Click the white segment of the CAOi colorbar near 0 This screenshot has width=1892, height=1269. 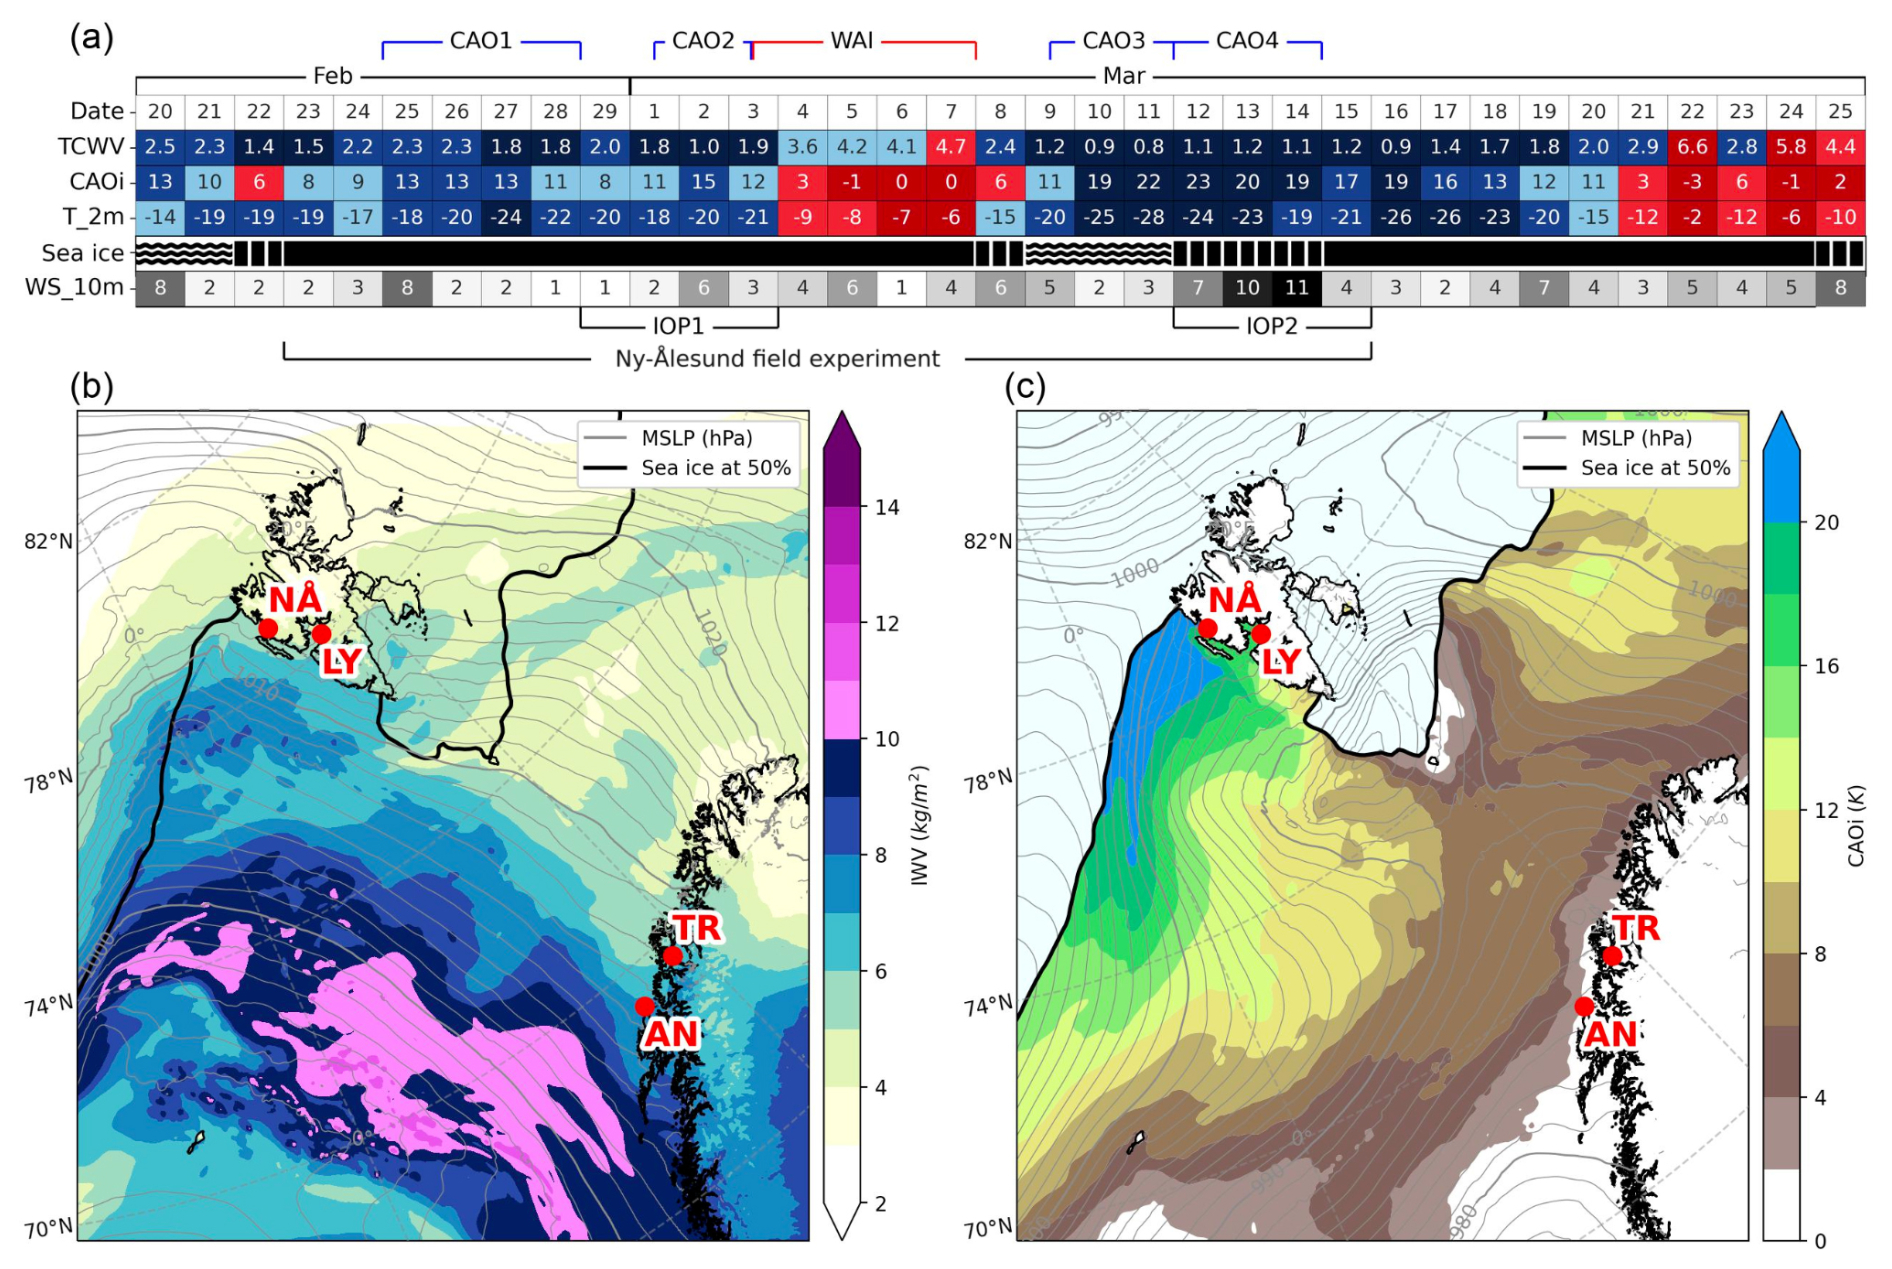1781,1205
